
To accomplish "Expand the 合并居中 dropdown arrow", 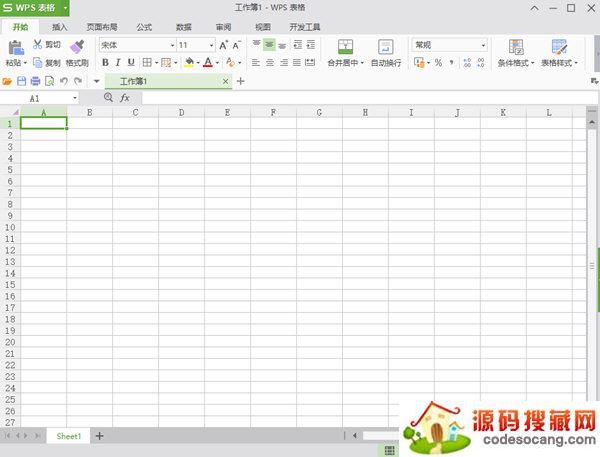I will (x=362, y=63).
